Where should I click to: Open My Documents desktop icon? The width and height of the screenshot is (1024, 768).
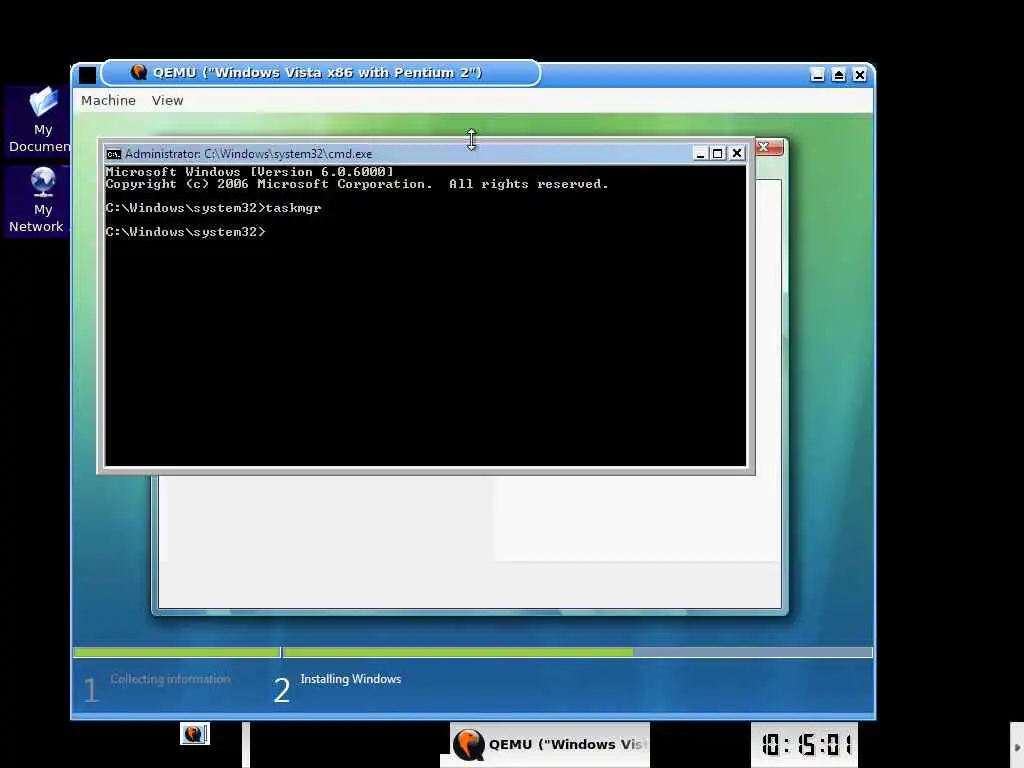click(40, 121)
